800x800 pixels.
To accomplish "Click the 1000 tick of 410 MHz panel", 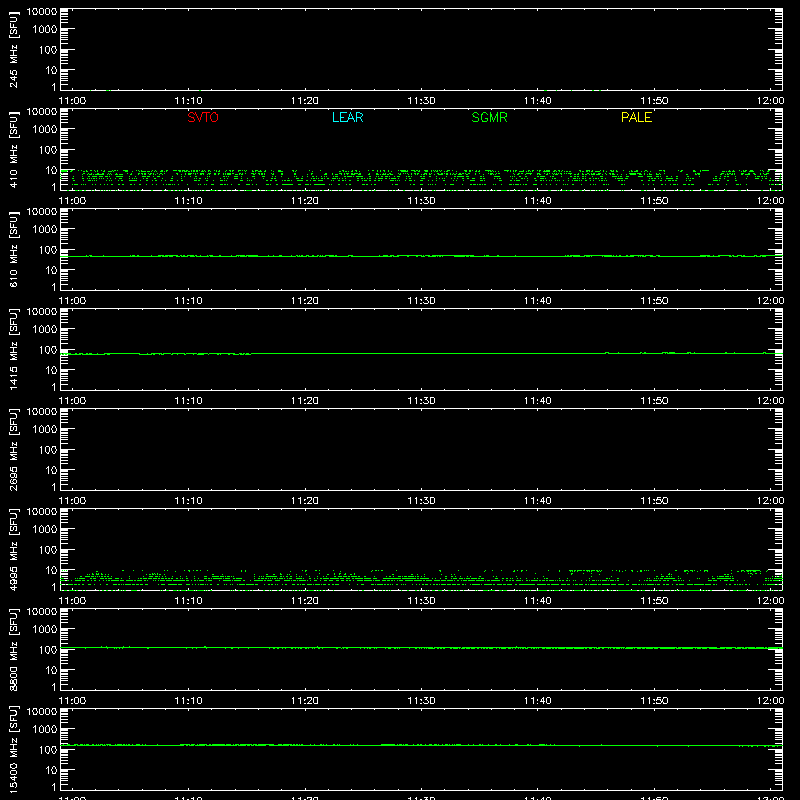I will coord(45,129).
